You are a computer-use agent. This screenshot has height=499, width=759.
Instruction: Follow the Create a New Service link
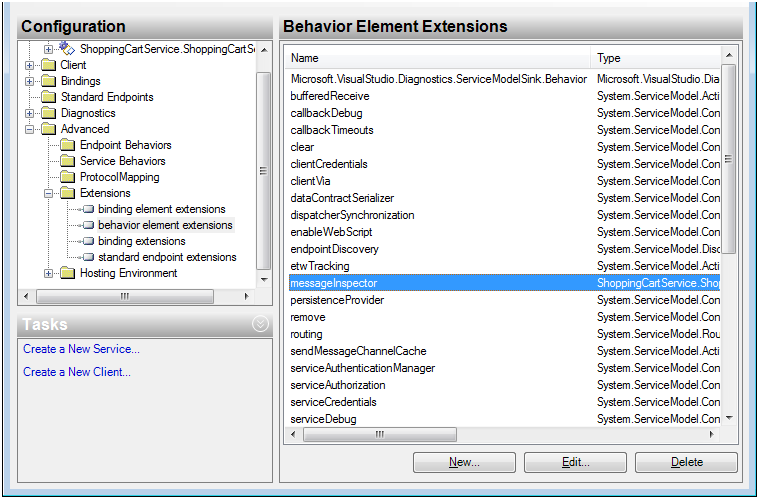pos(81,349)
